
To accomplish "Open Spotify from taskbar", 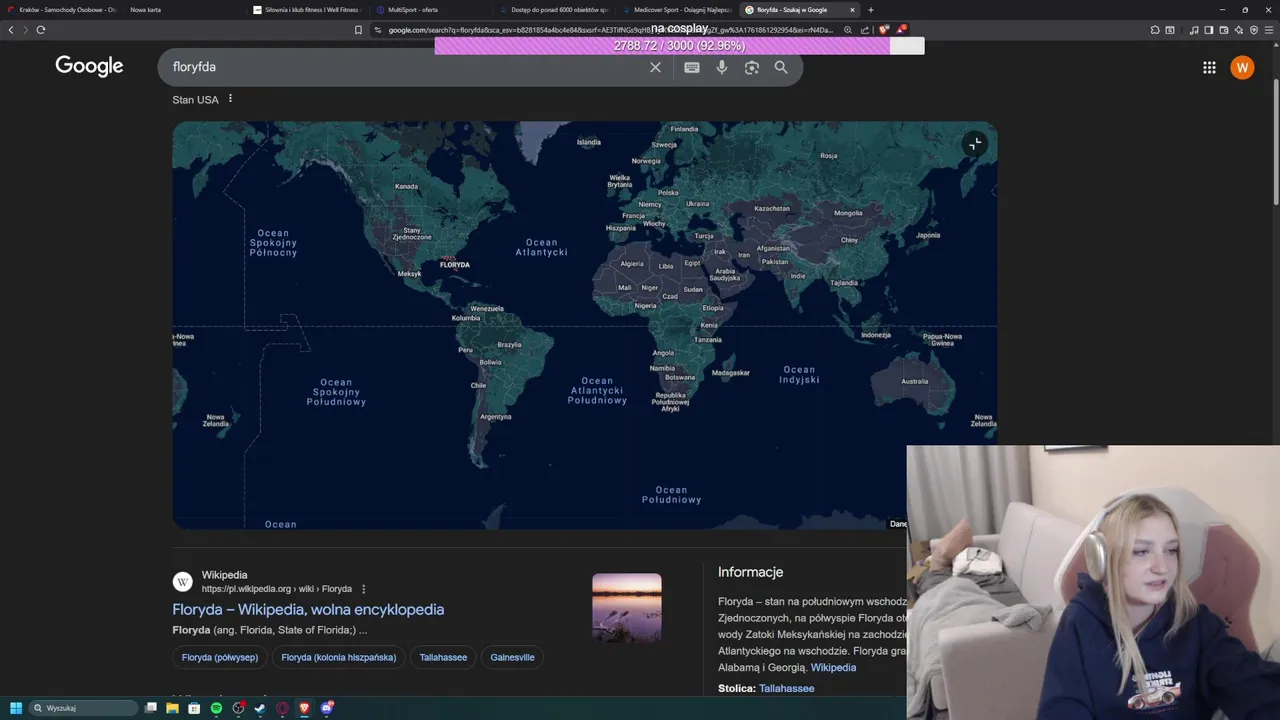I will [x=216, y=708].
